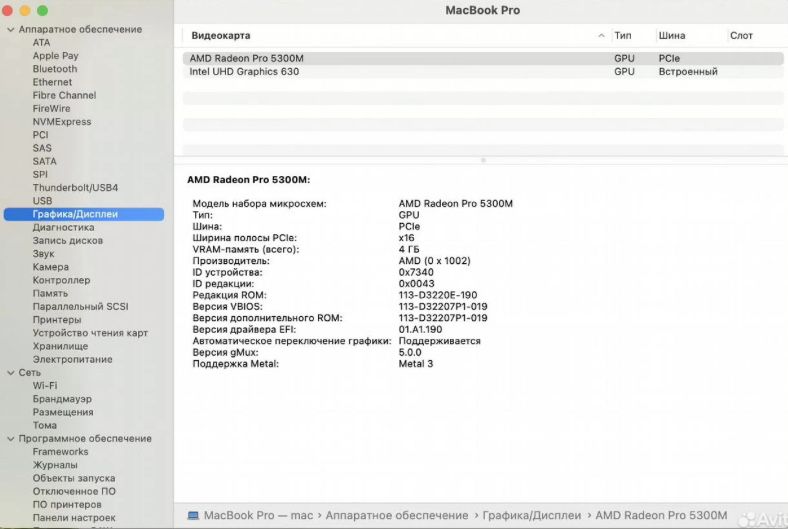788x529 pixels.
Task: Select Запись дисков in the sidebar
Action: tap(68, 241)
